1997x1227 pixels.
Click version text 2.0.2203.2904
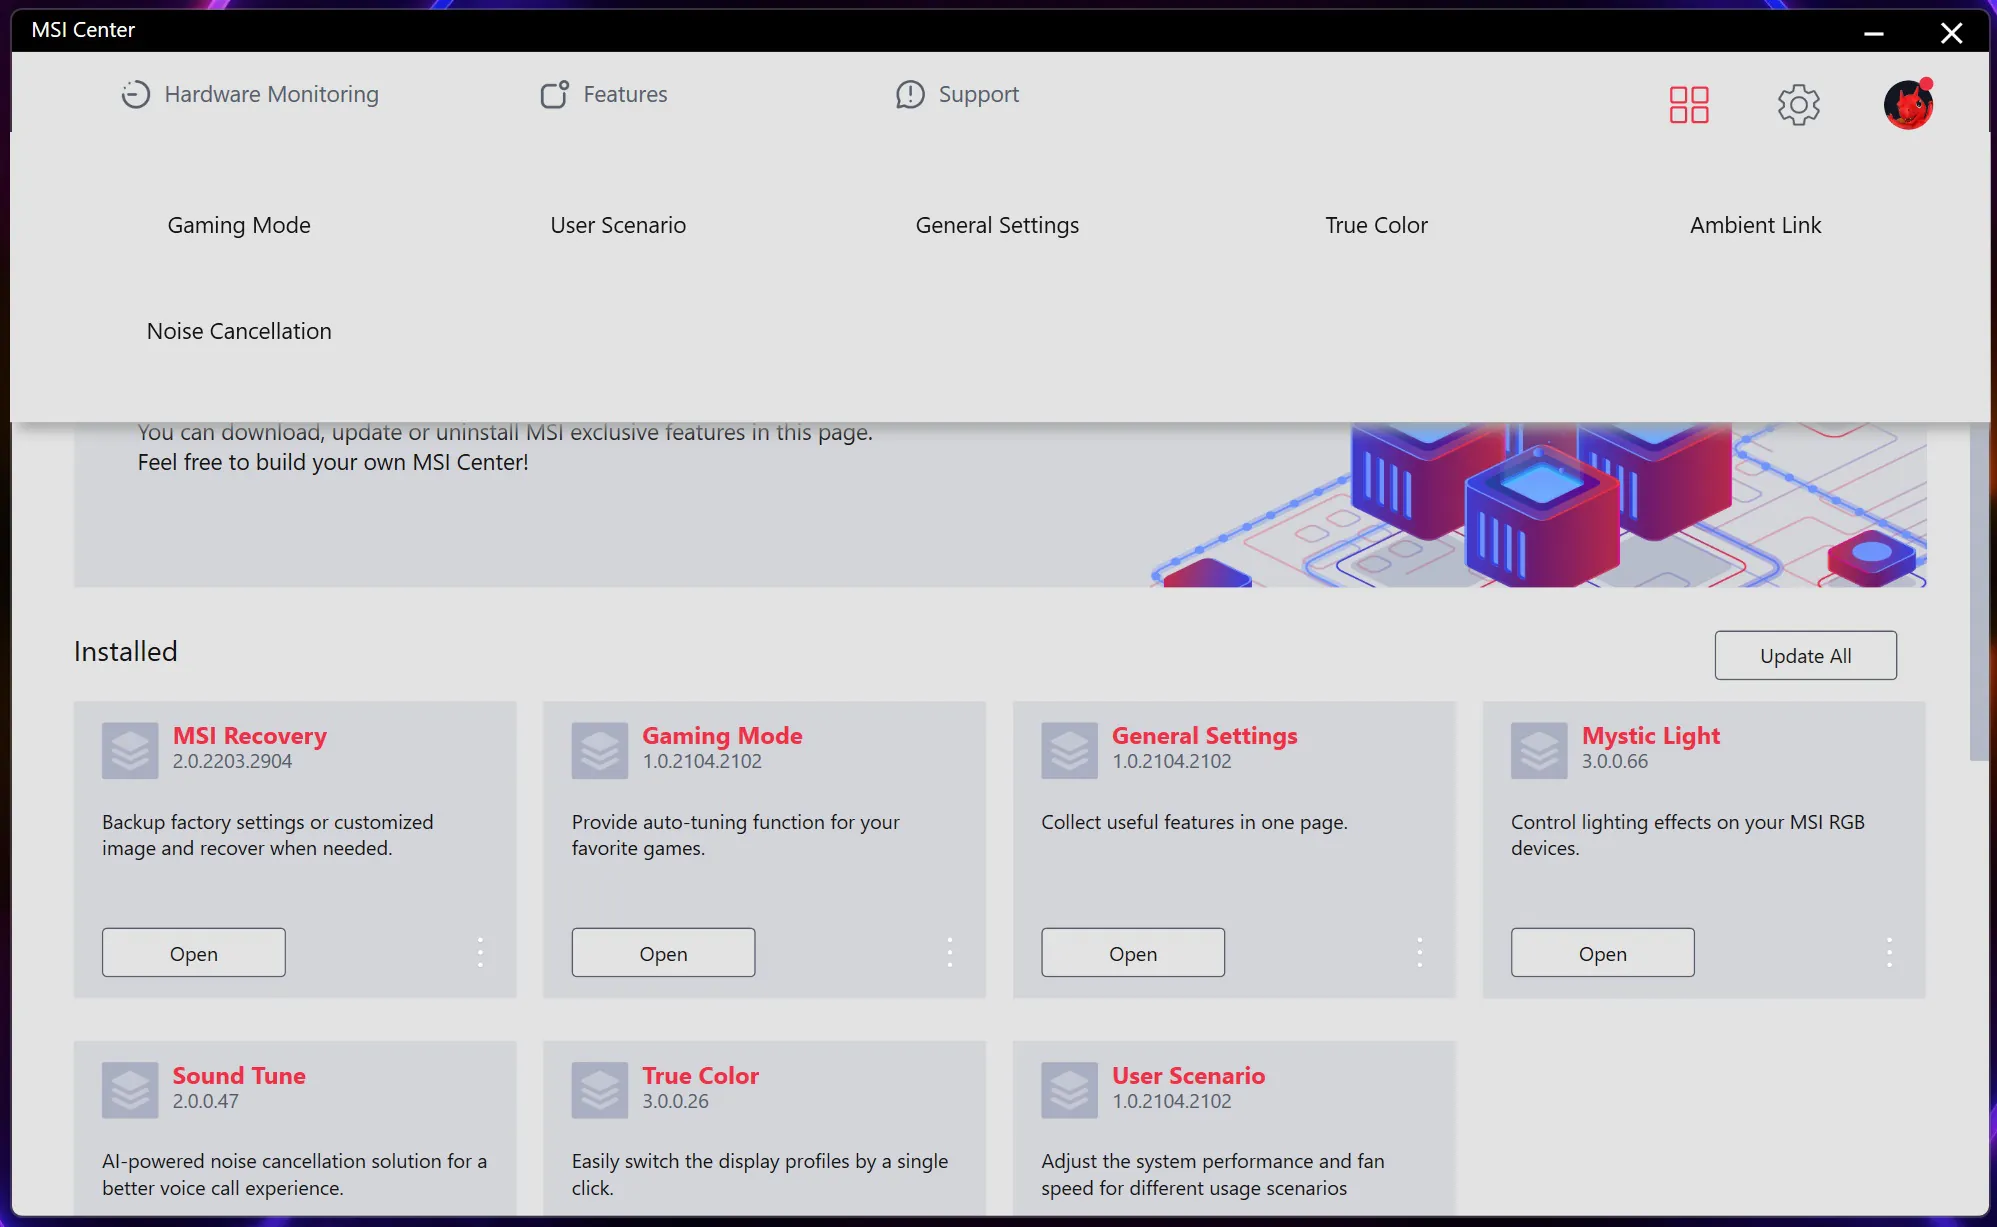[232, 761]
